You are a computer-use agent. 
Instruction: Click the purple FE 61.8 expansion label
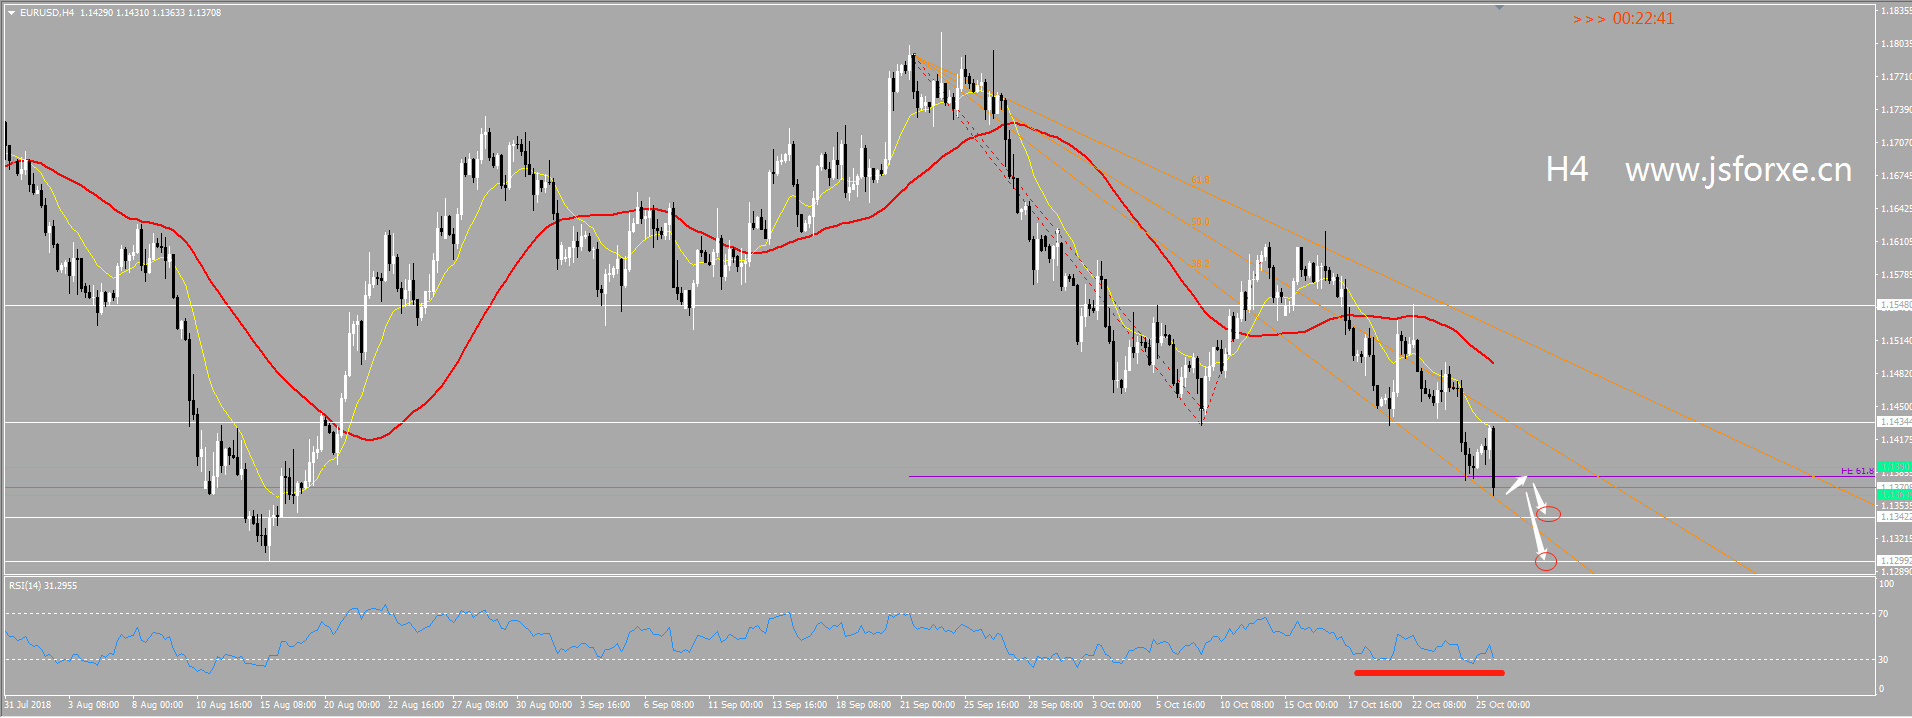tap(1857, 471)
